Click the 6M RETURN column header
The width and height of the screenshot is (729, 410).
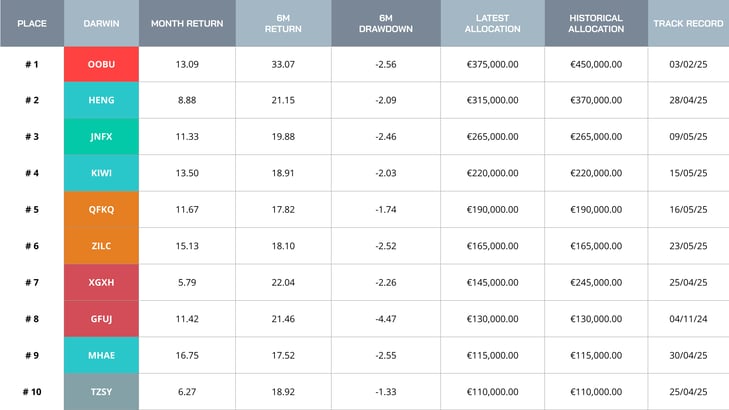point(283,23)
